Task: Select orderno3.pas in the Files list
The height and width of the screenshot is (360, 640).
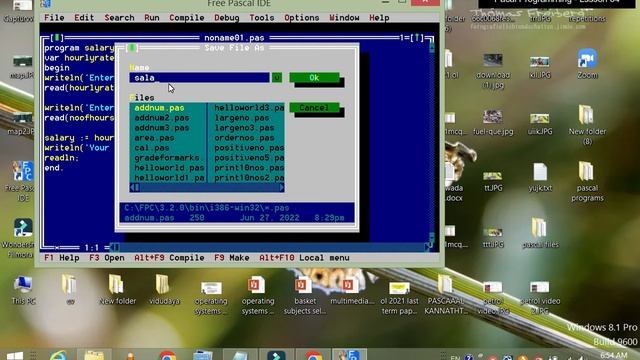Action: point(244,138)
